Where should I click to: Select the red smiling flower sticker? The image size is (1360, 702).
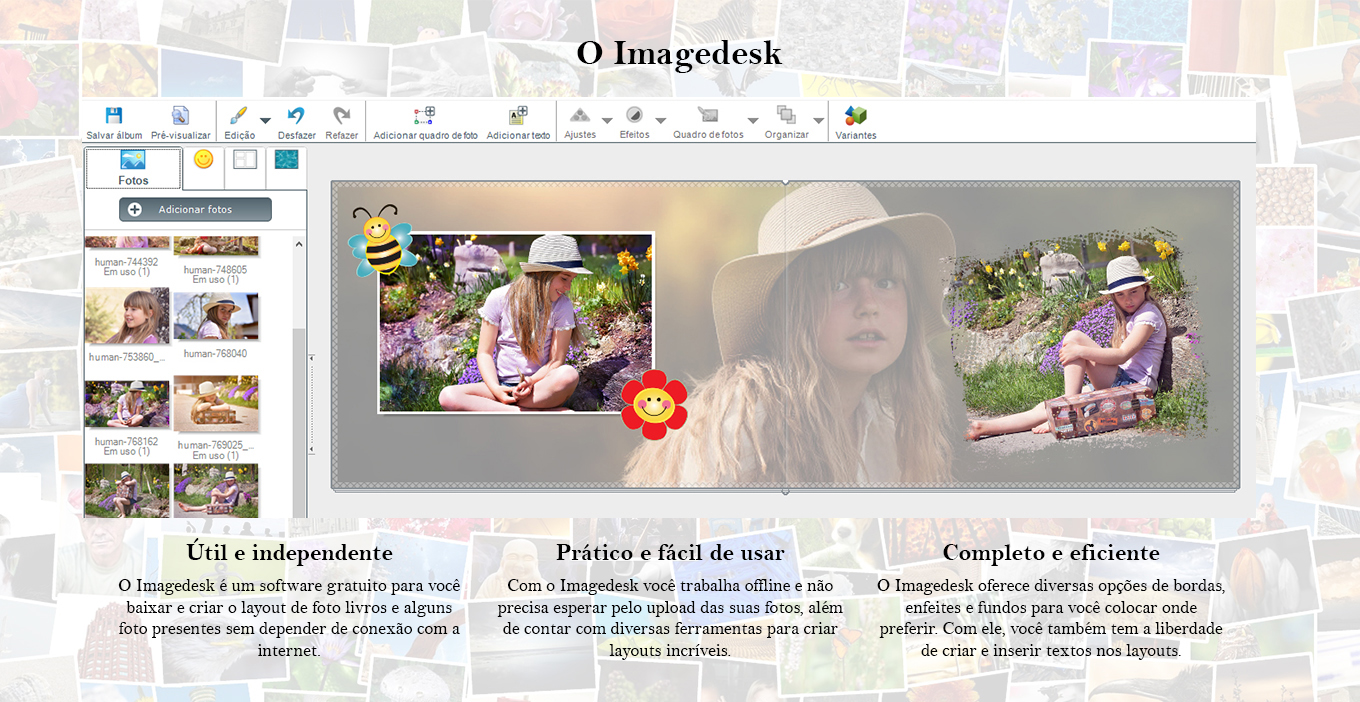[x=654, y=404]
